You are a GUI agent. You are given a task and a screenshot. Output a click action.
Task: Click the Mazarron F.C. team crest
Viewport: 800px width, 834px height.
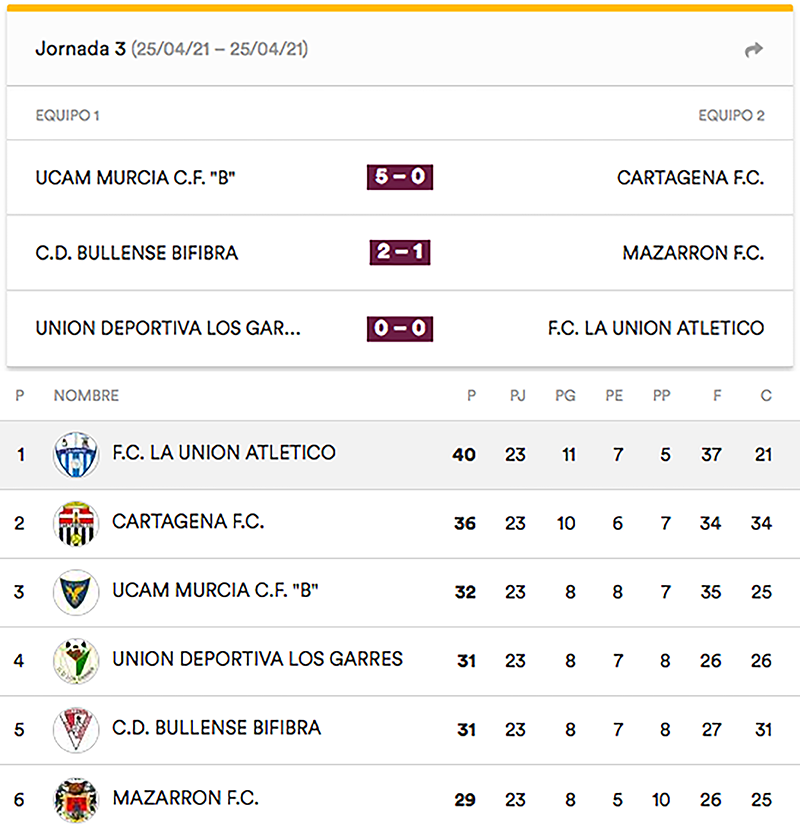tap(76, 799)
